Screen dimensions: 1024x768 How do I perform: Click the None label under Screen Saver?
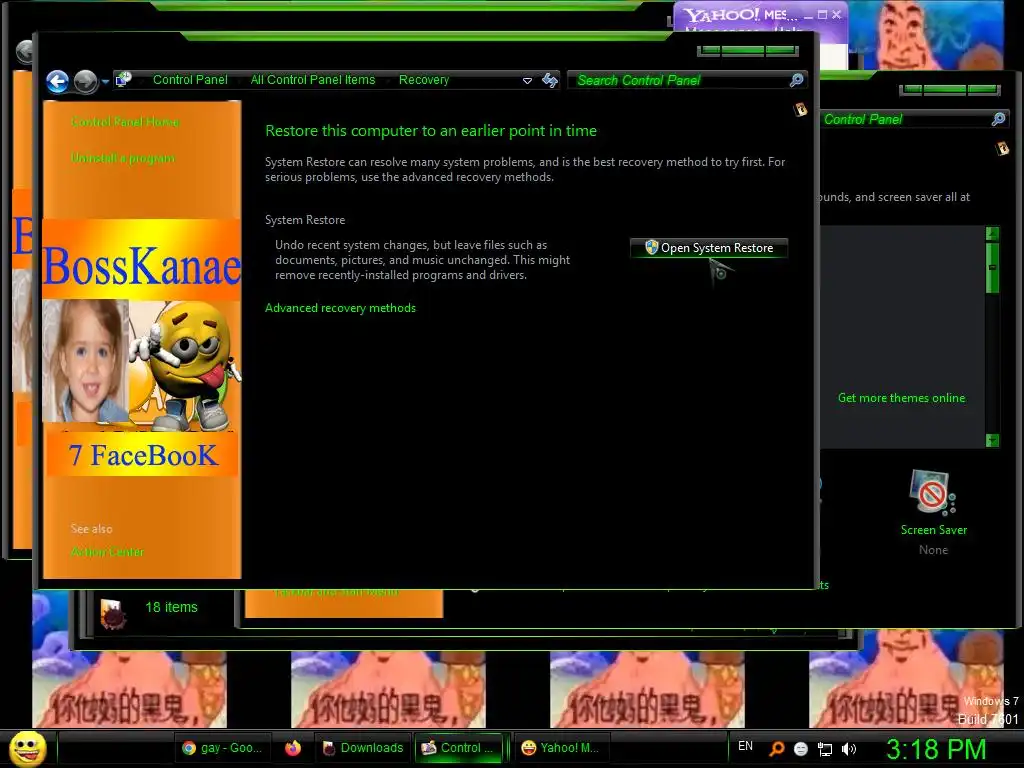933,550
